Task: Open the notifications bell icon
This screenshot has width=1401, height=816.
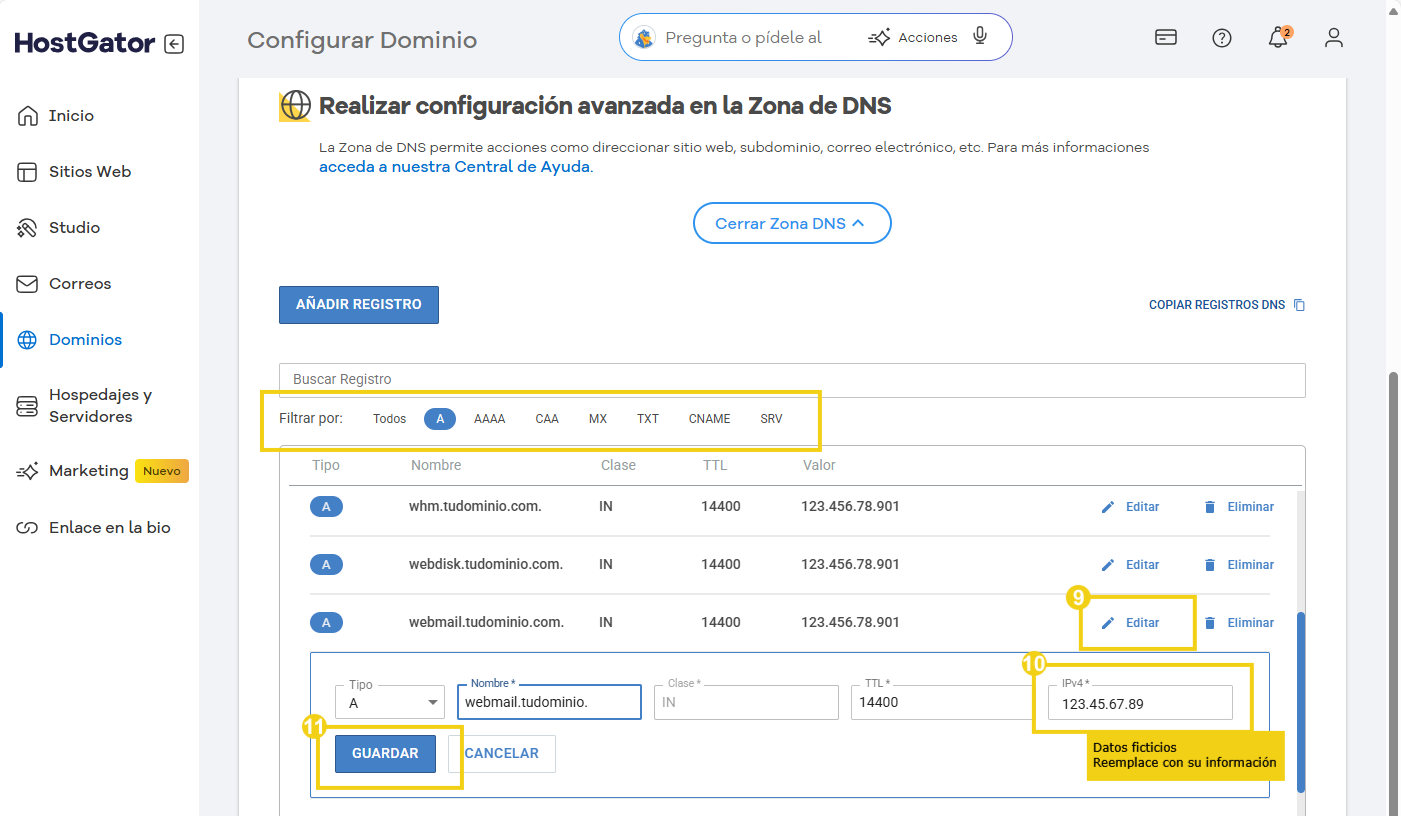Action: click(1277, 38)
